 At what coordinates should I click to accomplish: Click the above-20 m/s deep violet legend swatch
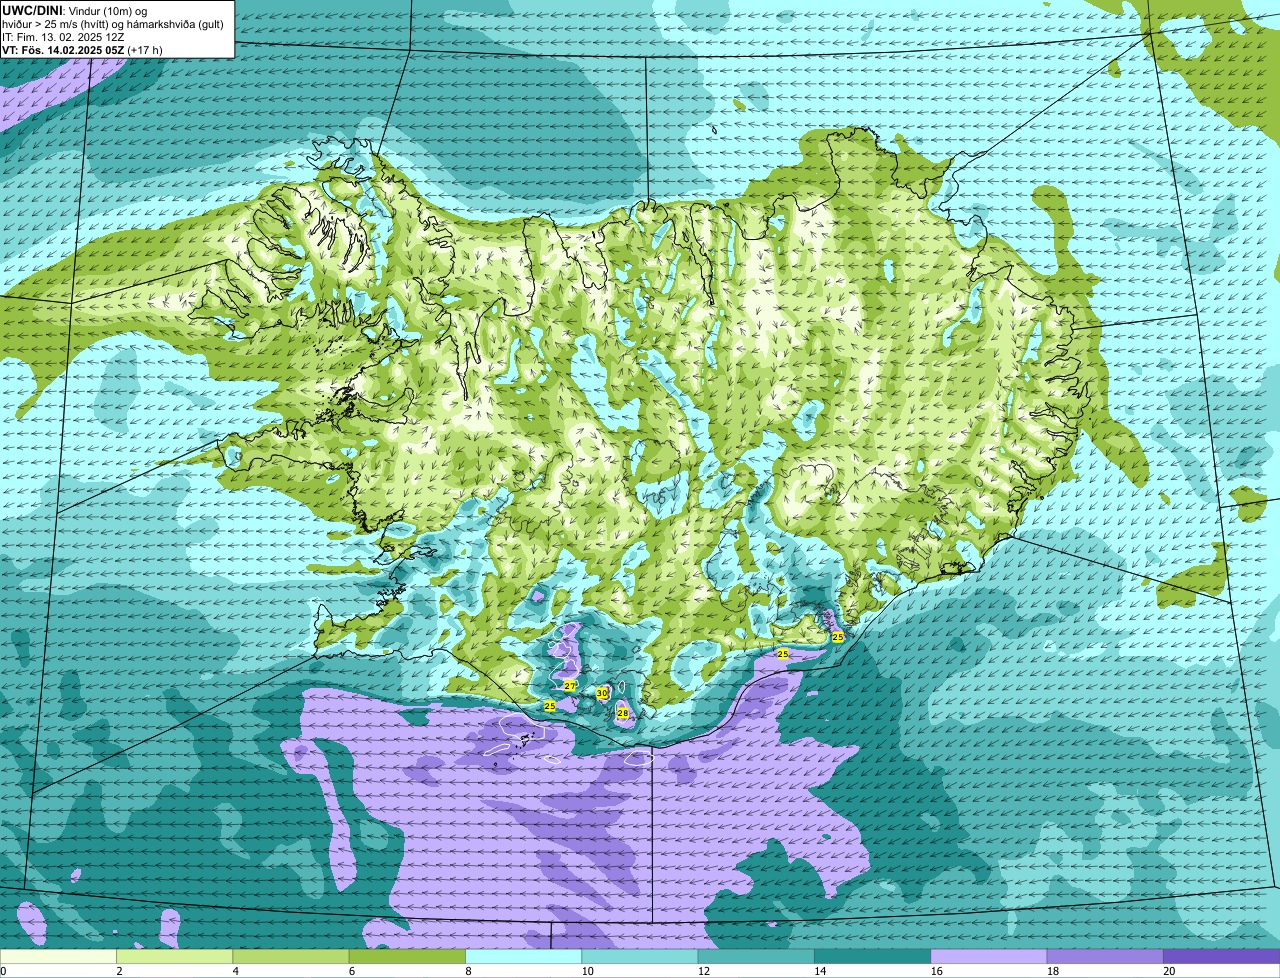(1221, 956)
